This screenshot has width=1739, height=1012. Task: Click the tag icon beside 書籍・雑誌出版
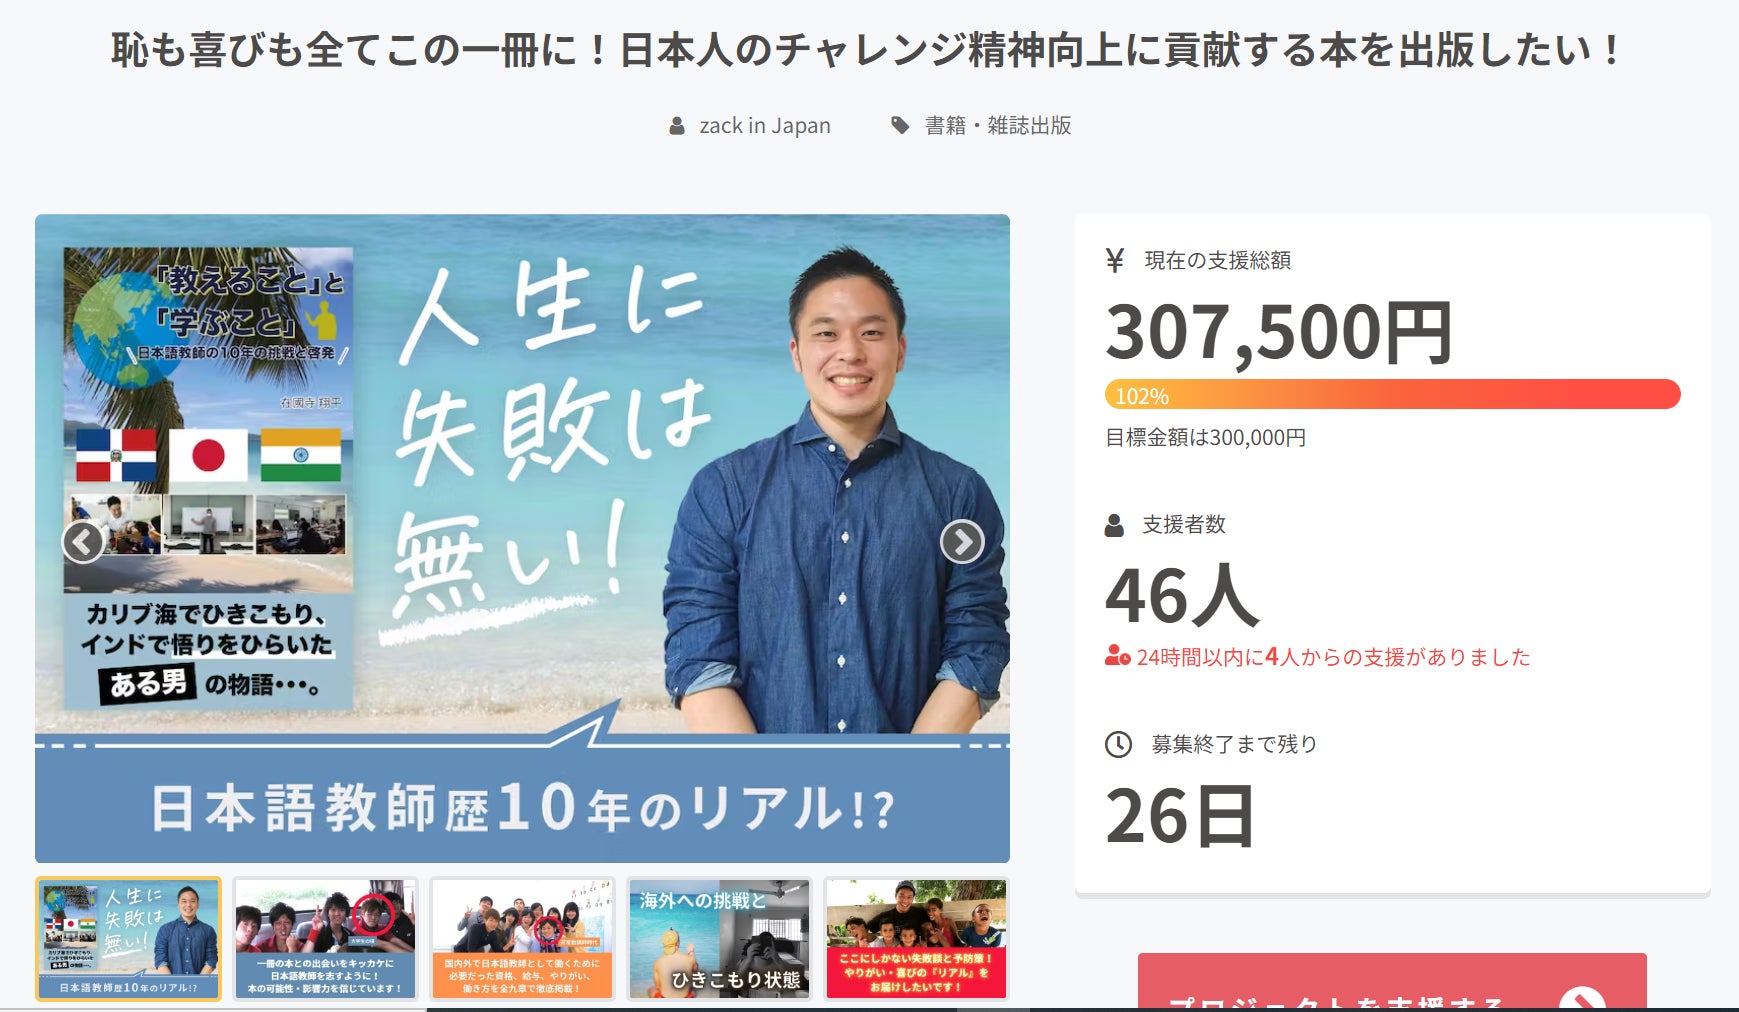pyautogui.click(x=900, y=125)
